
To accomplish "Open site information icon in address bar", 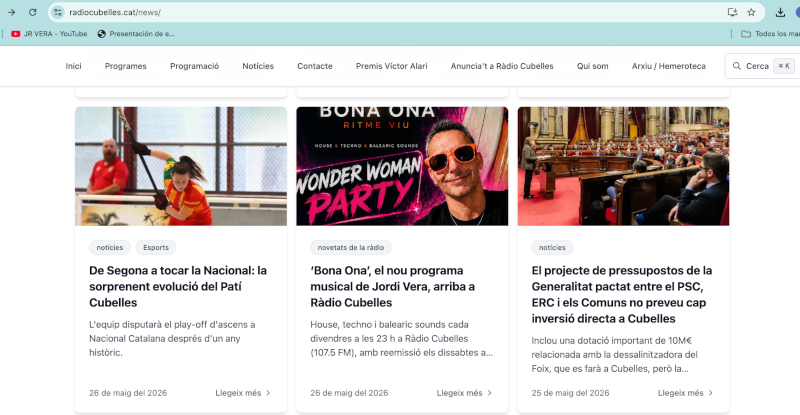I will 58,12.
